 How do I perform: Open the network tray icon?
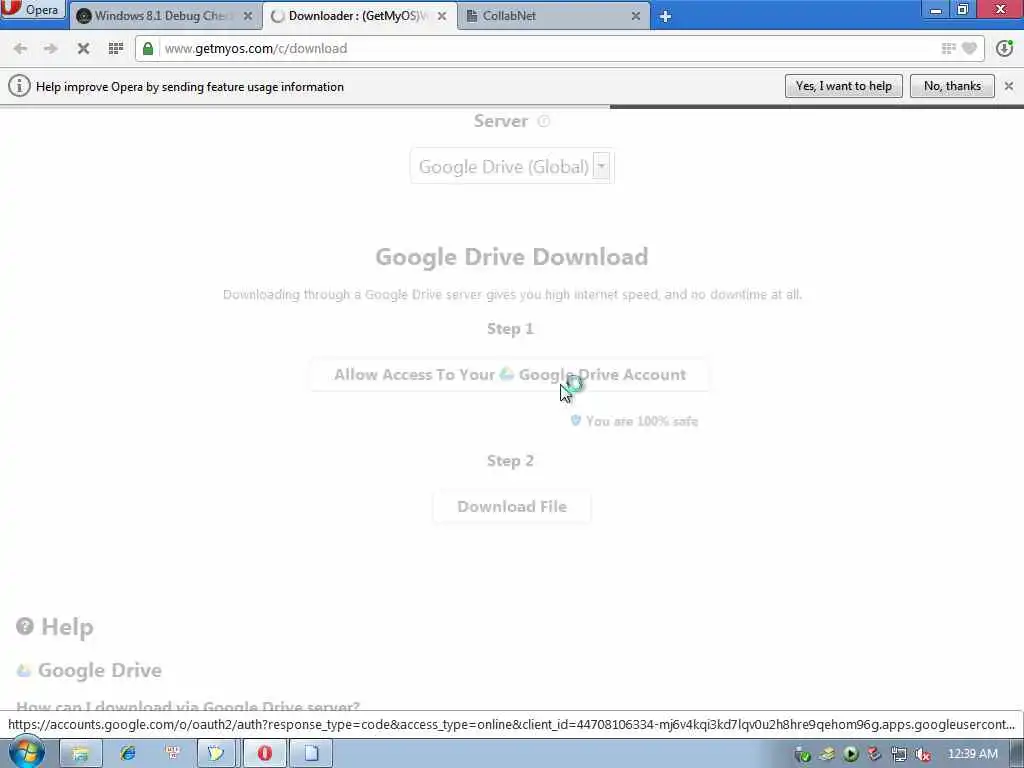(899, 754)
